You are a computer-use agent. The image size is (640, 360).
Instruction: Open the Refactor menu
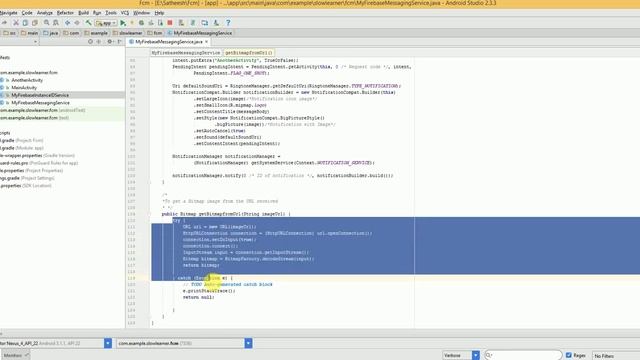[x=65, y=13]
